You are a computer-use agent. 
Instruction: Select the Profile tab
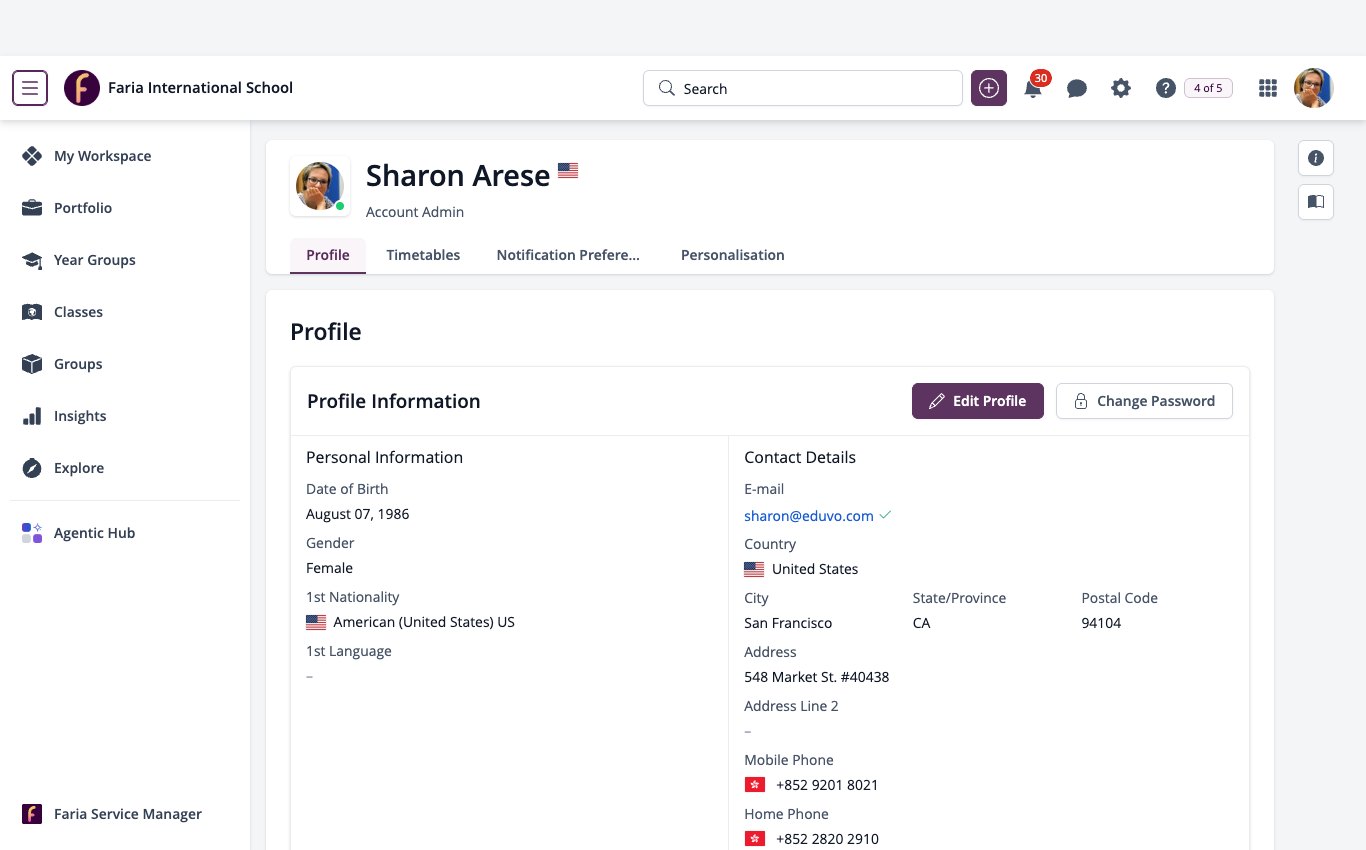click(x=328, y=255)
